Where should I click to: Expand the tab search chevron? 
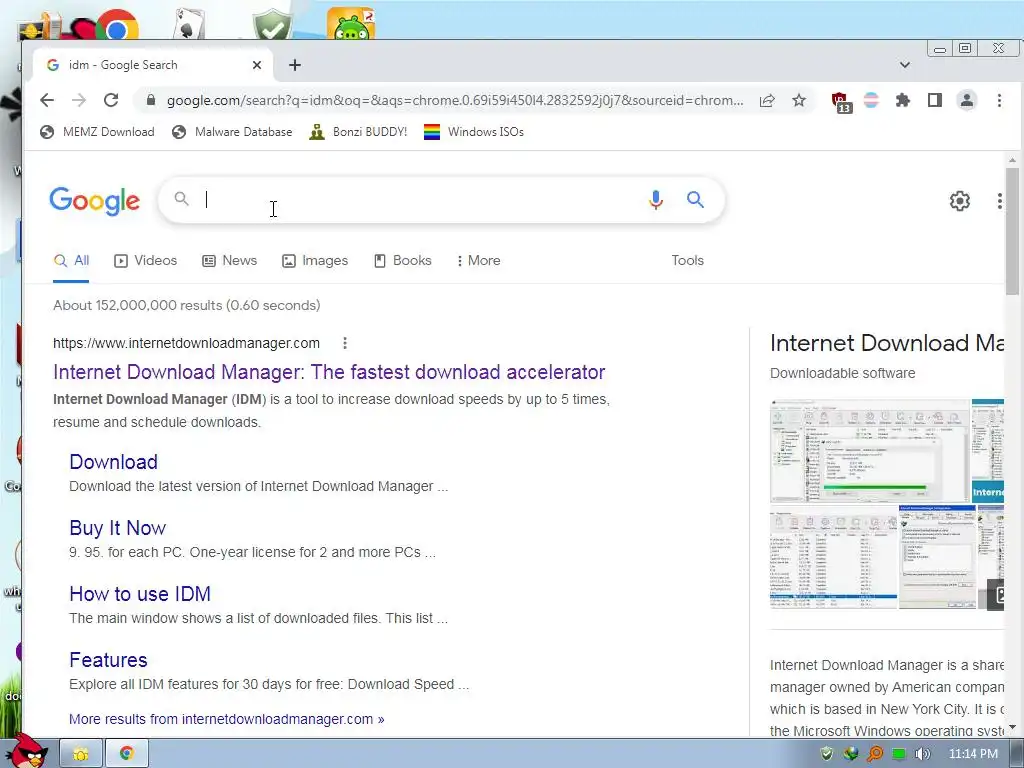[904, 65]
